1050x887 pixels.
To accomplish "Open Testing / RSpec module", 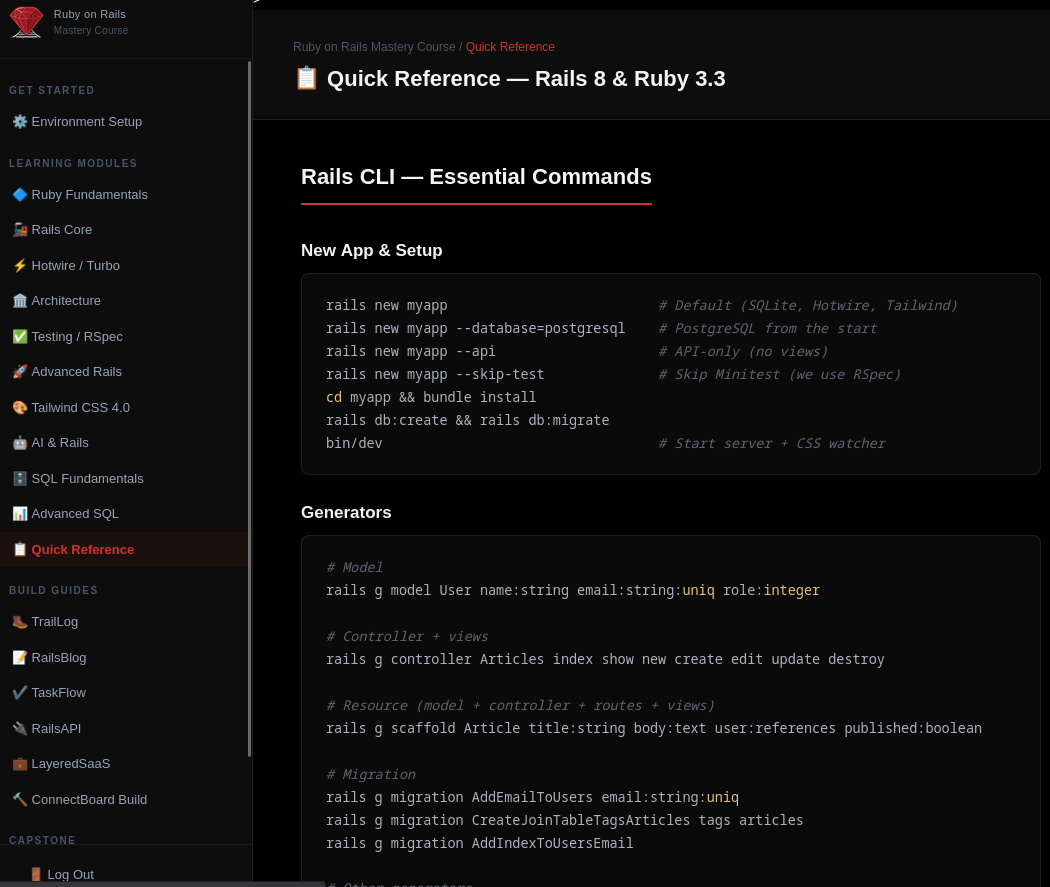I will point(124,337).
